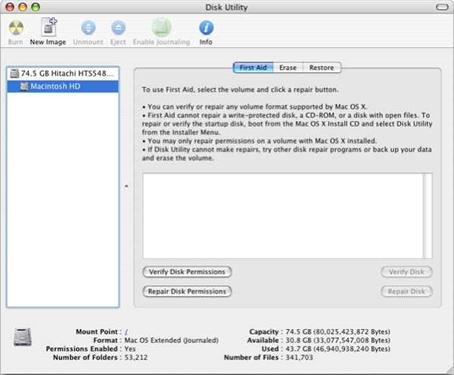Click the Permissions Enabled value 'Yes'
The height and width of the screenshot is (375, 454).
tap(130, 349)
